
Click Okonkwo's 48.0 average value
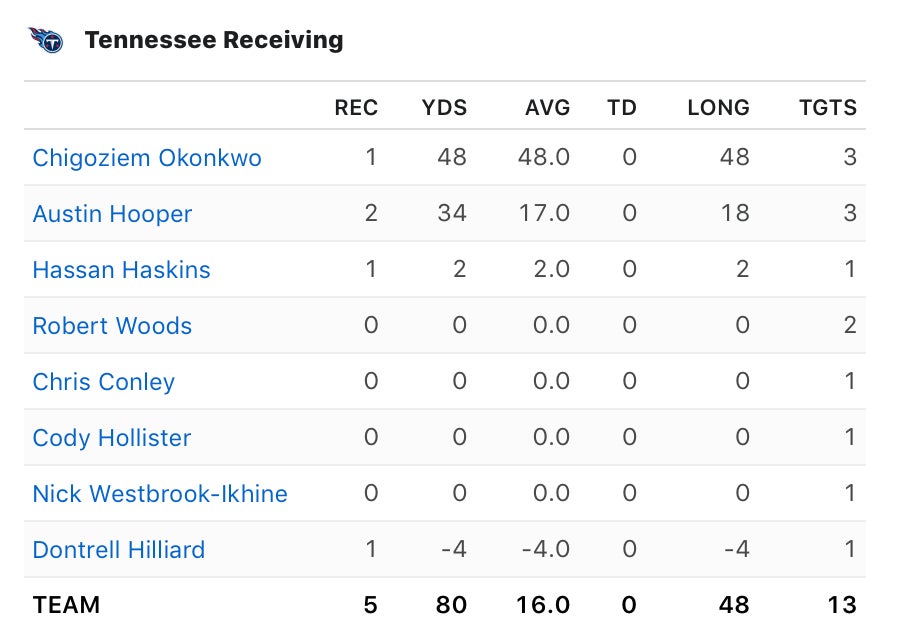[545, 158]
